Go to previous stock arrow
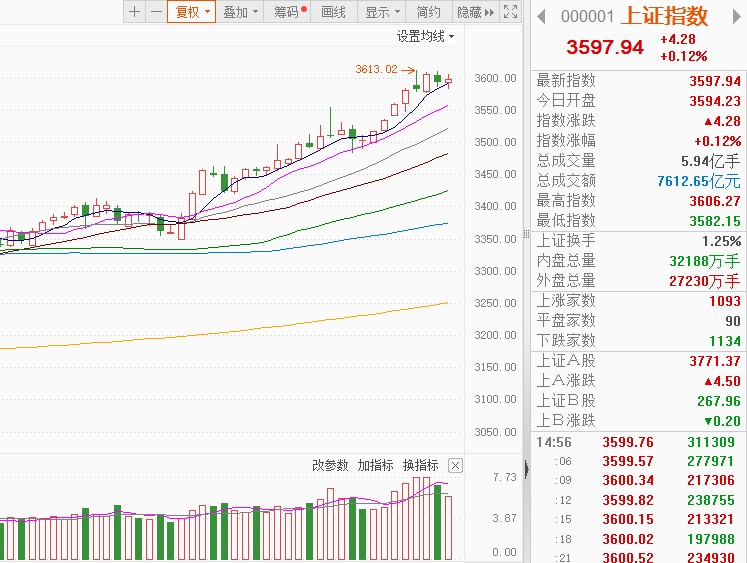The height and width of the screenshot is (563, 747). [x=541, y=17]
